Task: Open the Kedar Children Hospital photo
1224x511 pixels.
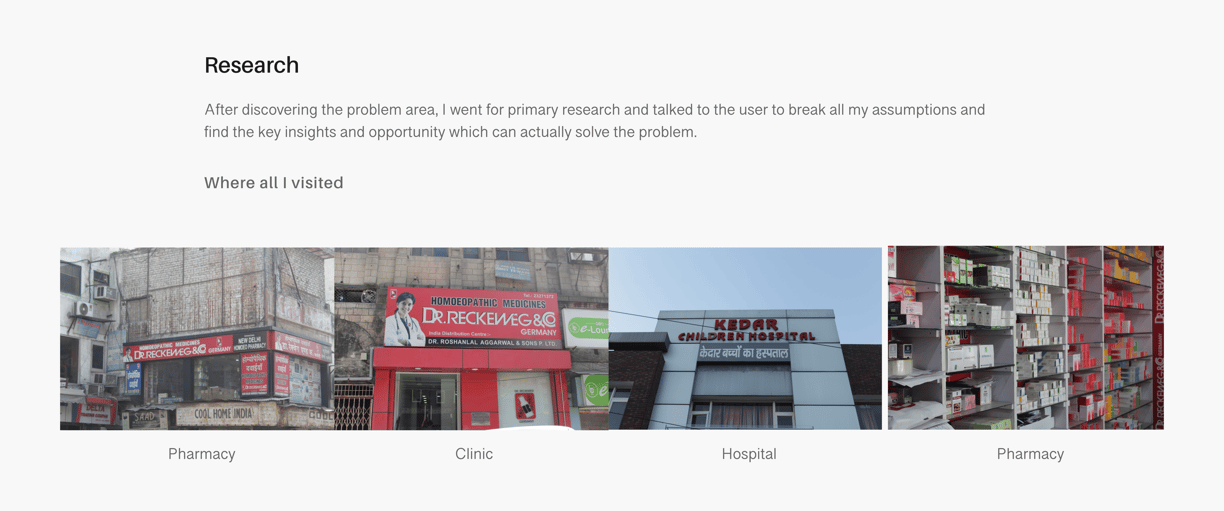Action: pyautogui.click(x=745, y=339)
